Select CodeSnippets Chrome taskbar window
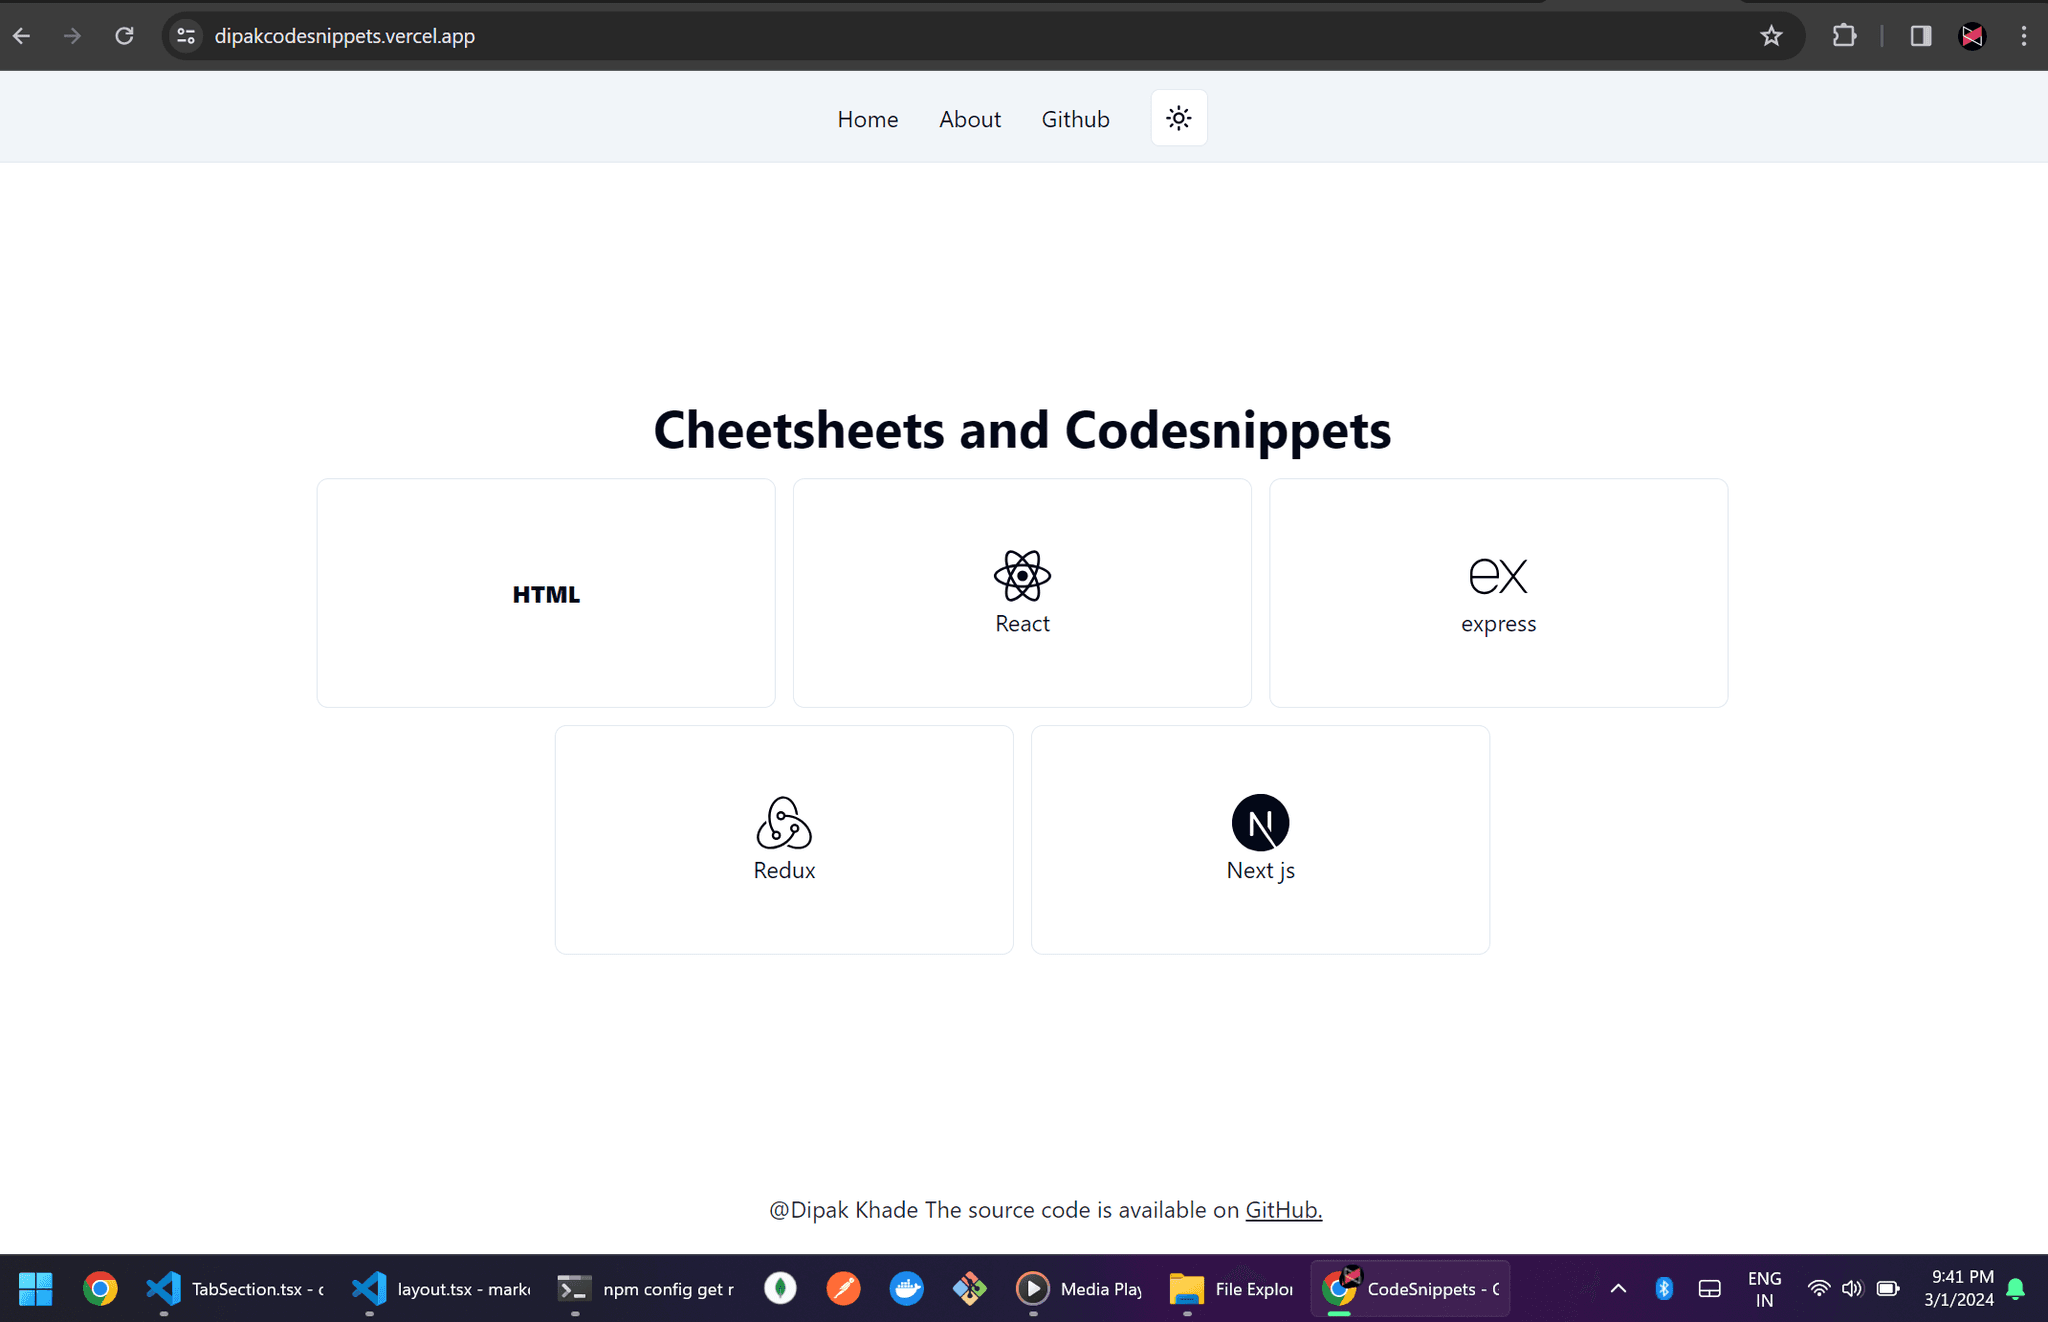The height and width of the screenshot is (1322, 2048). click(x=1410, y=1288)
